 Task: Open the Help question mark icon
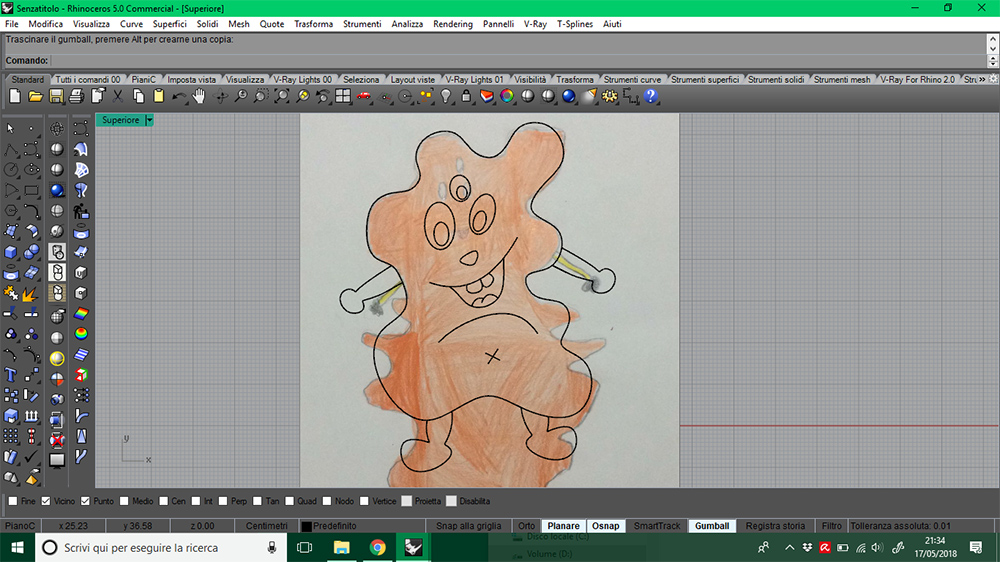pos(651,96)
